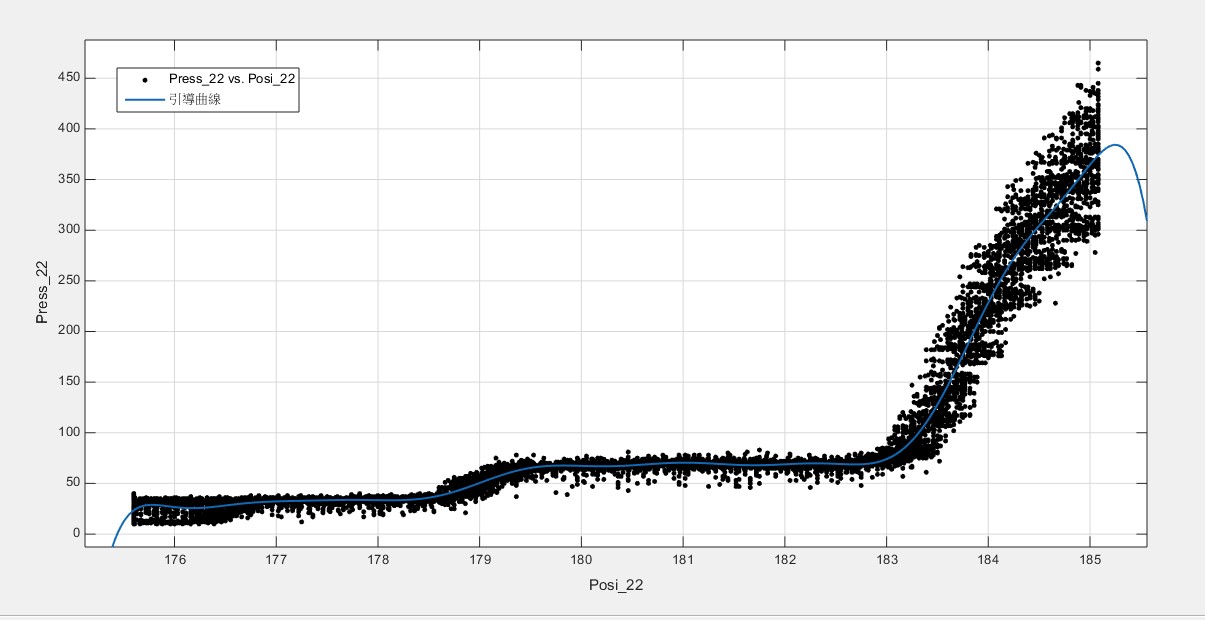Click the x-axis tick label 181
1205x620 pixels.
click(683, 558)
